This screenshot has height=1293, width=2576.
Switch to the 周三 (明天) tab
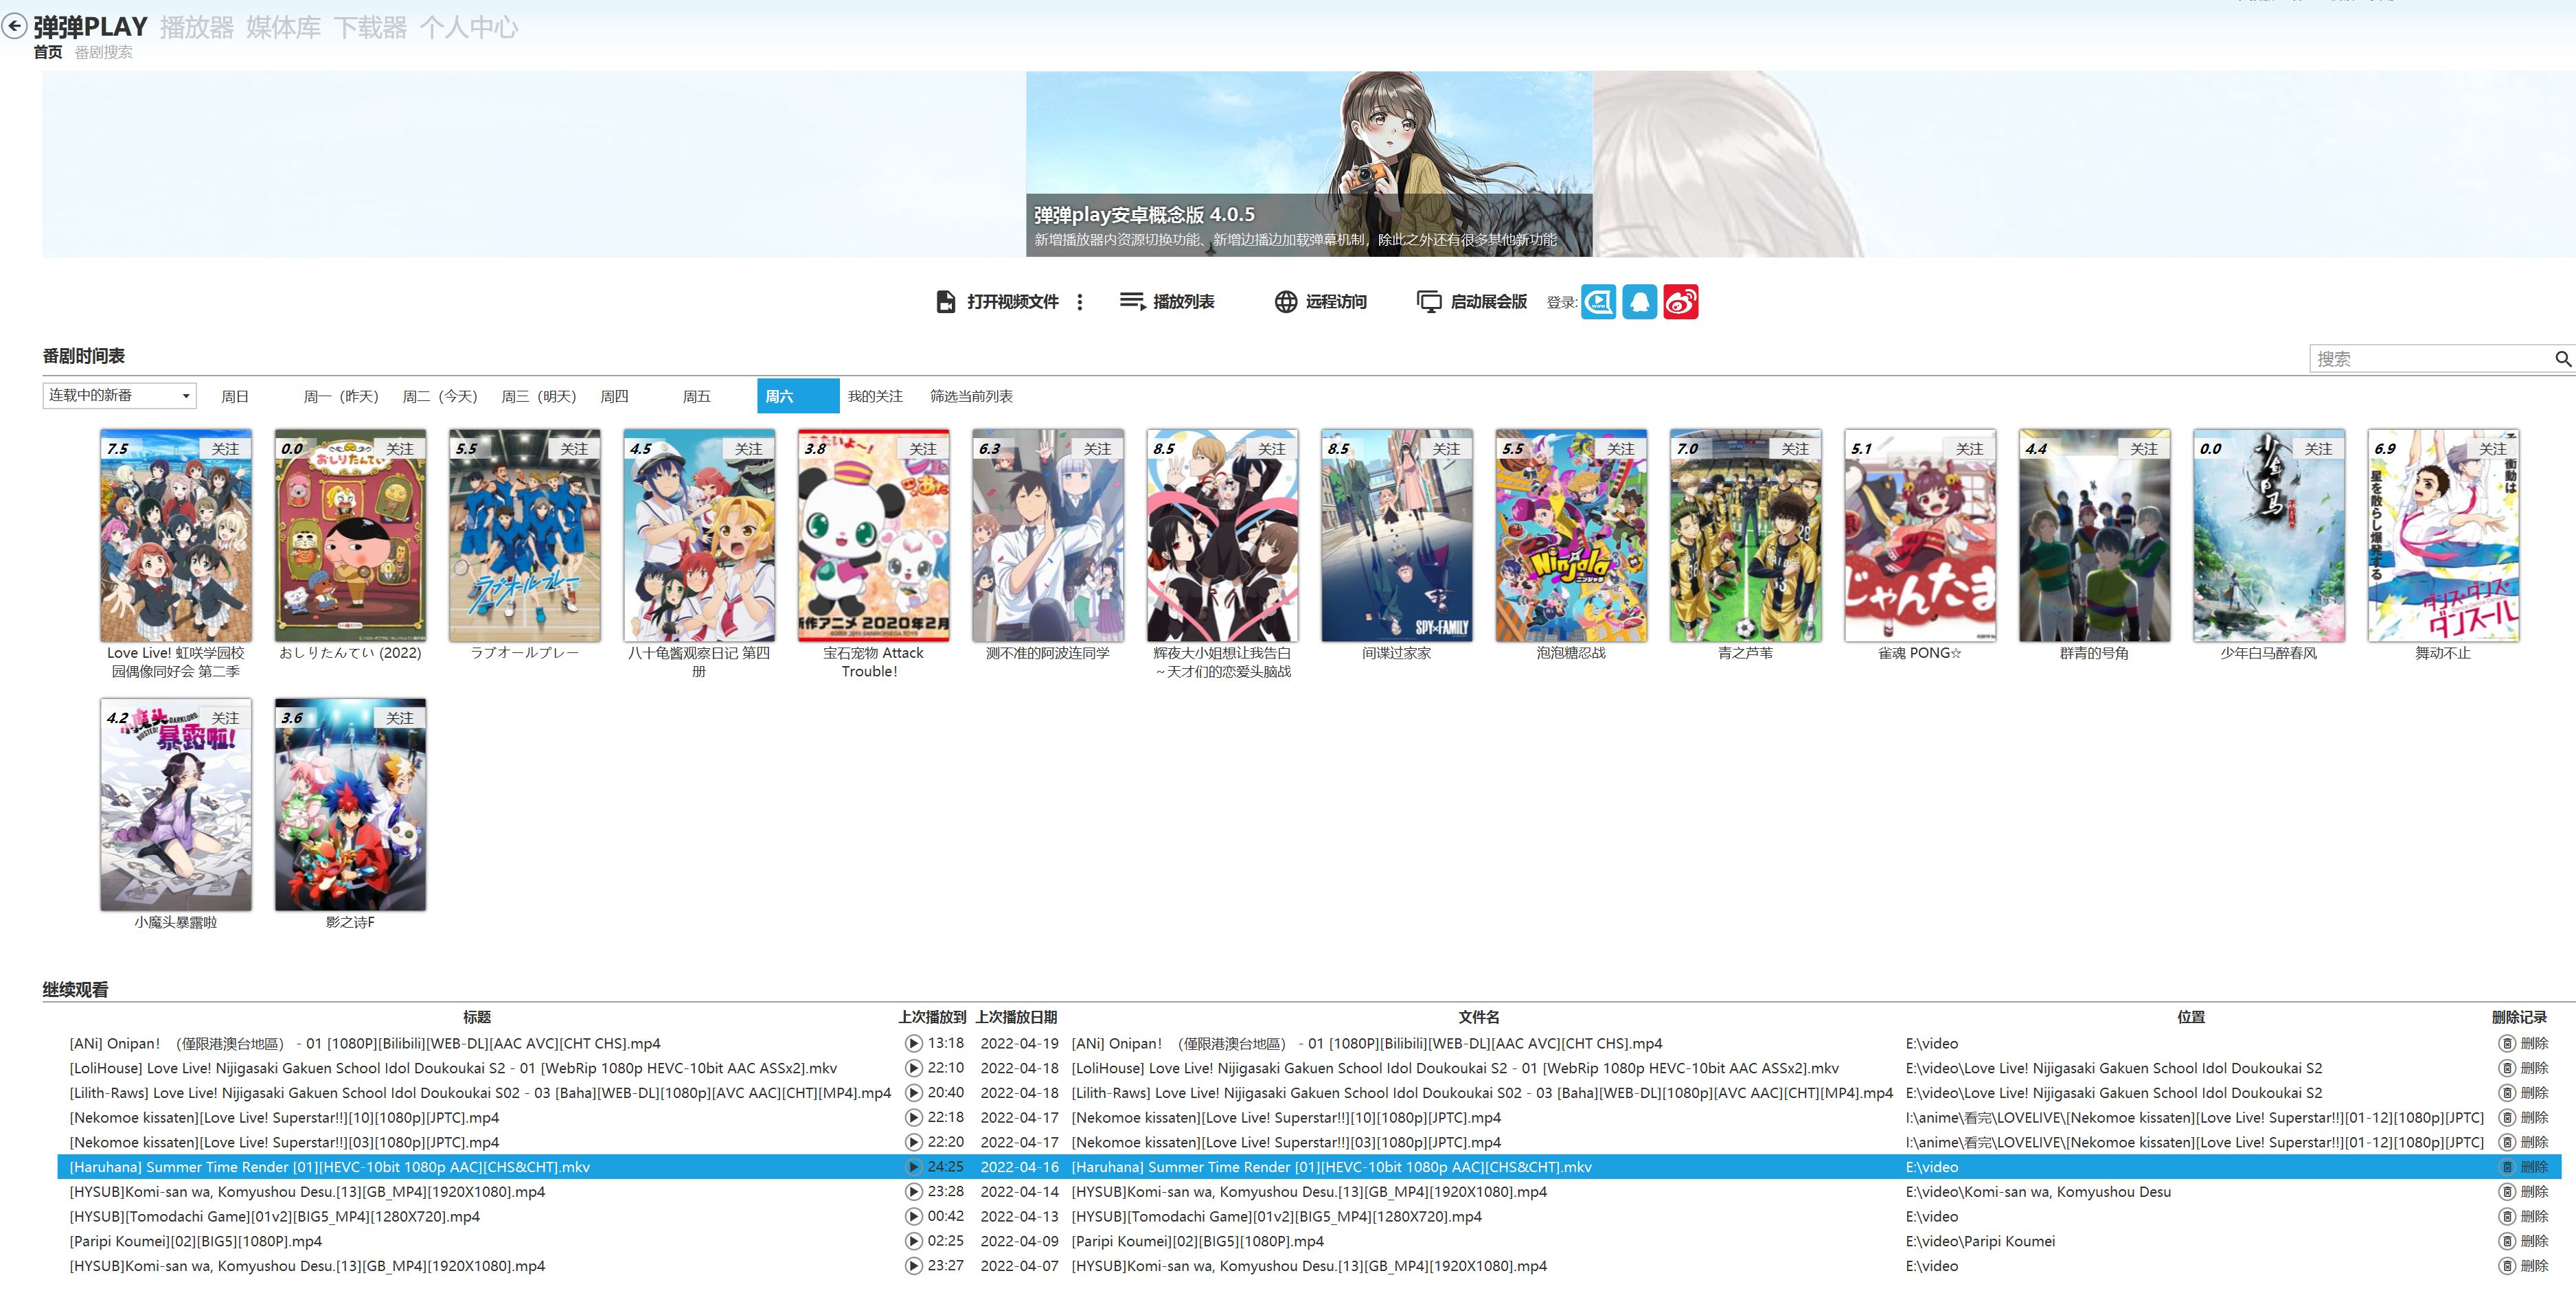coord(539,396)
